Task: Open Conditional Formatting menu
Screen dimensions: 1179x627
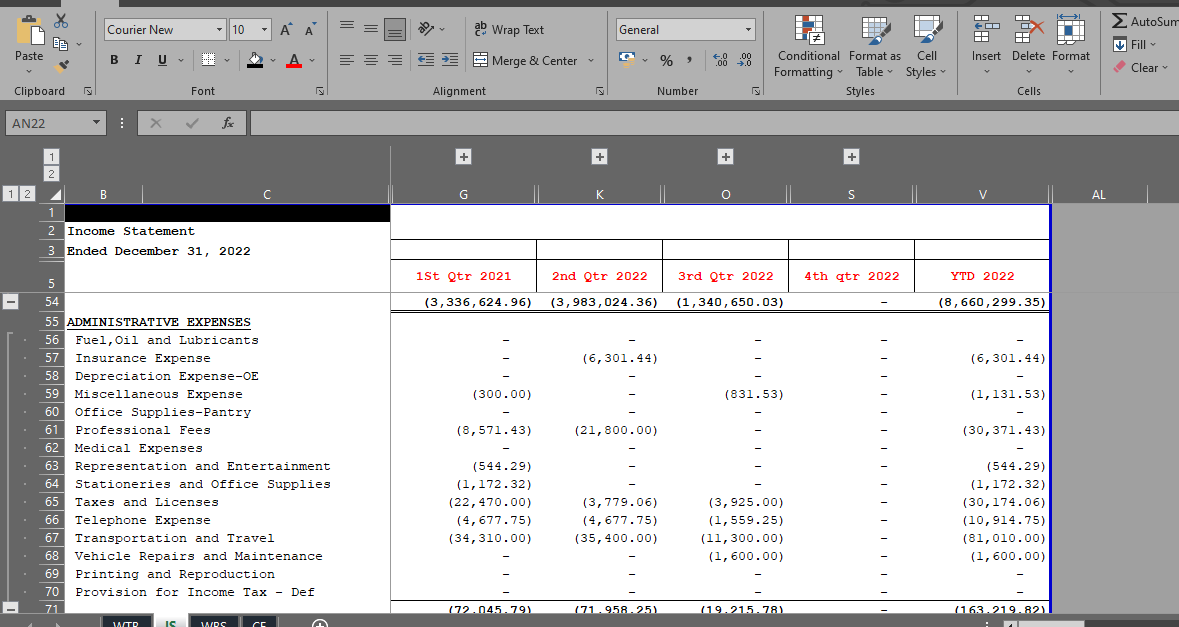Action: [x=808, y=47]
